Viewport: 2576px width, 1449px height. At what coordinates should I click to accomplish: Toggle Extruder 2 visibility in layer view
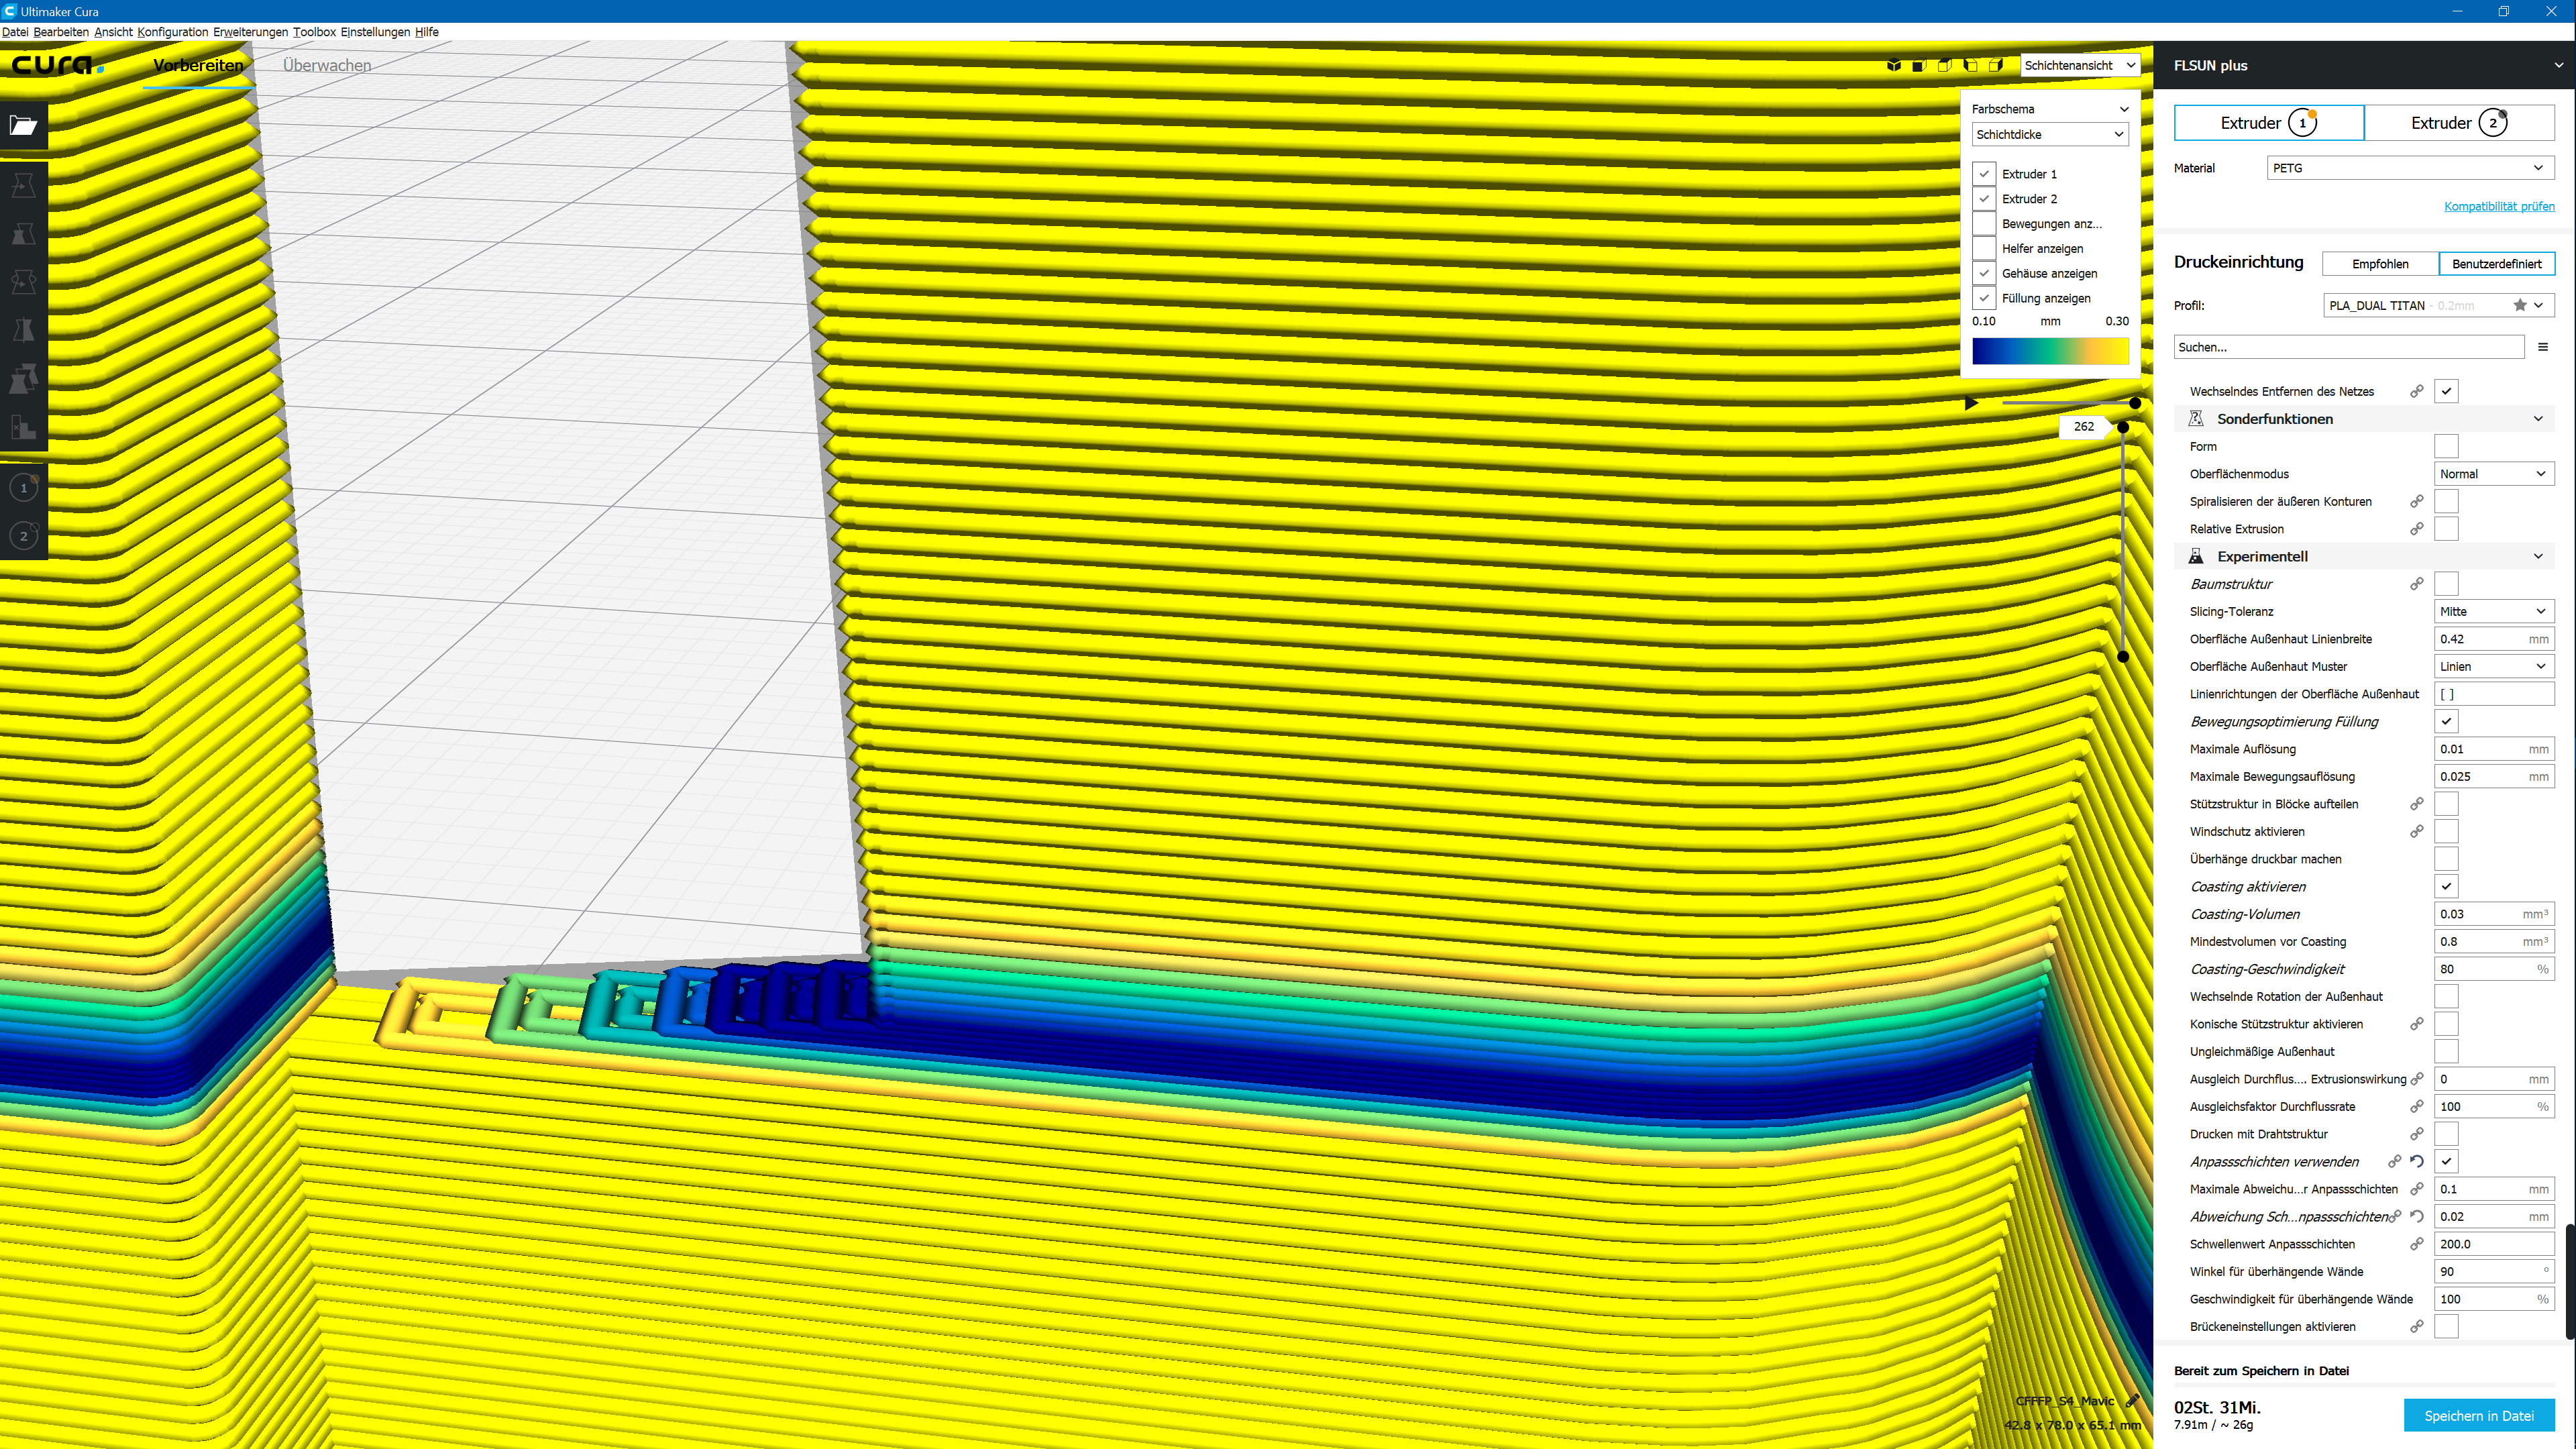point(1984,199)
